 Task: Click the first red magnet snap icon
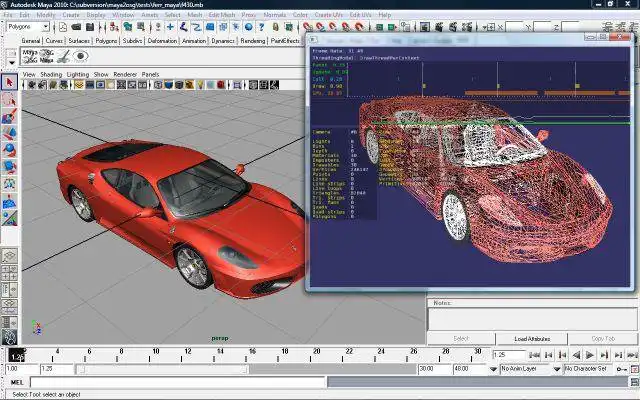pyautogui.click(x=308, y=27)
